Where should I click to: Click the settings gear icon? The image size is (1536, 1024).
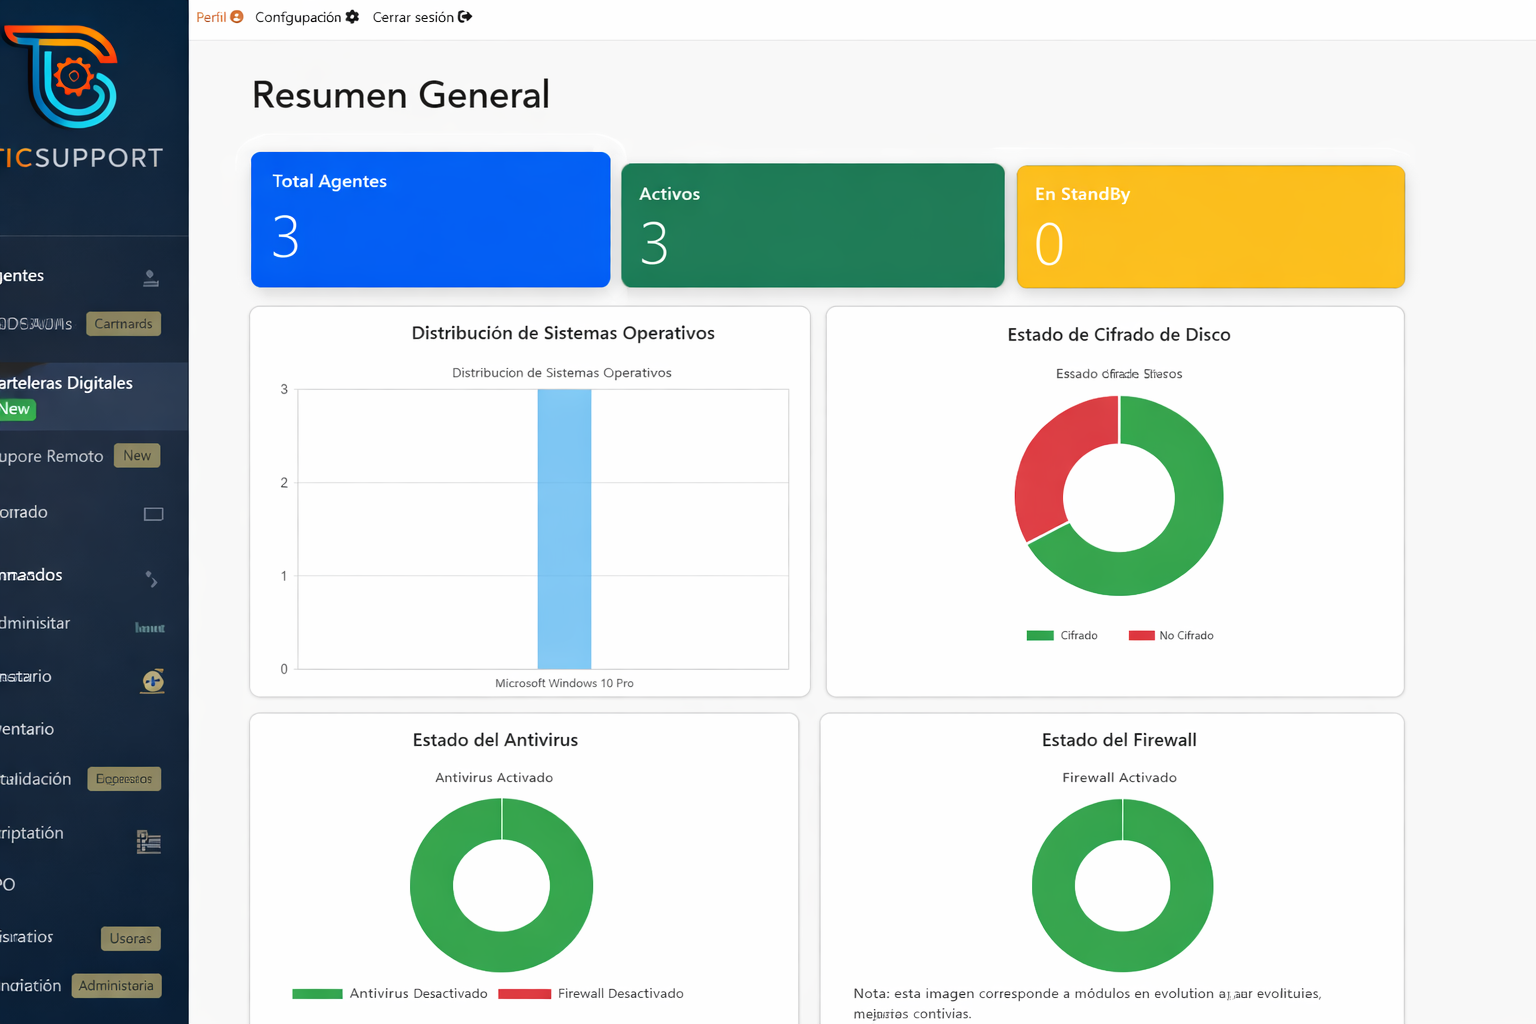[352, 17]
